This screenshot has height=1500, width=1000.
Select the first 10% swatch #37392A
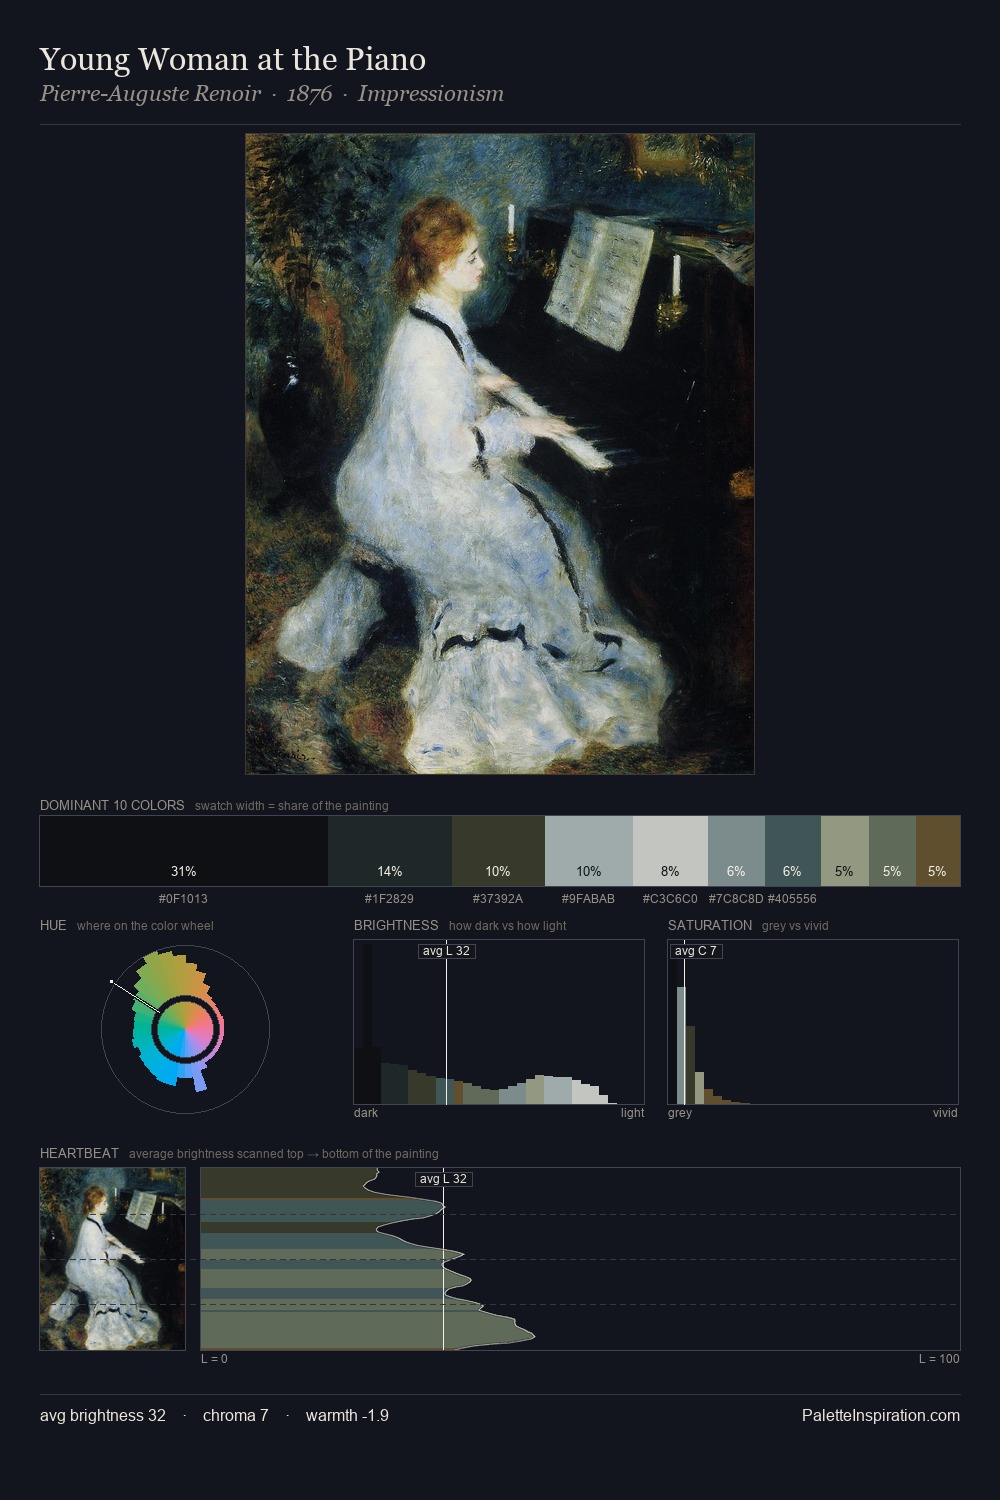tap(498, 851)
